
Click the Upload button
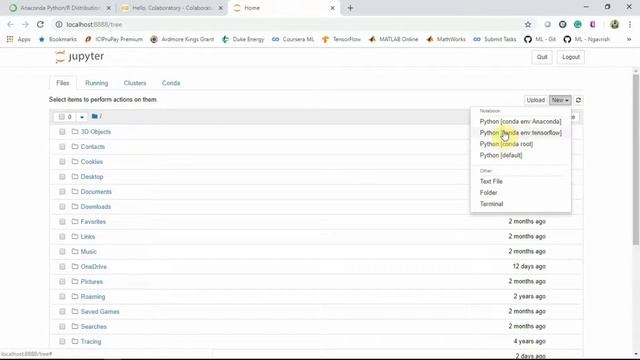point(536,100)
